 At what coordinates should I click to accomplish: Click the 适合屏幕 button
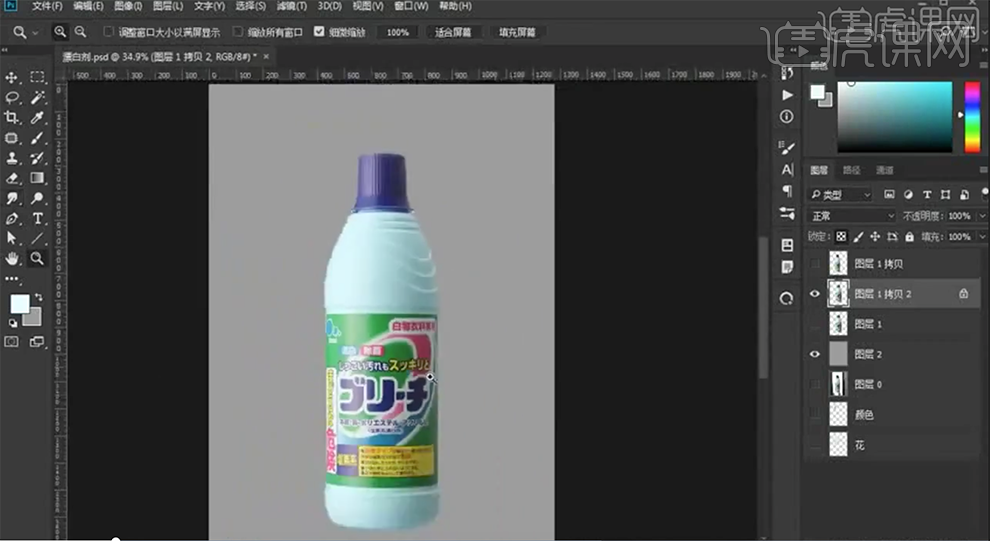point(453,32)
